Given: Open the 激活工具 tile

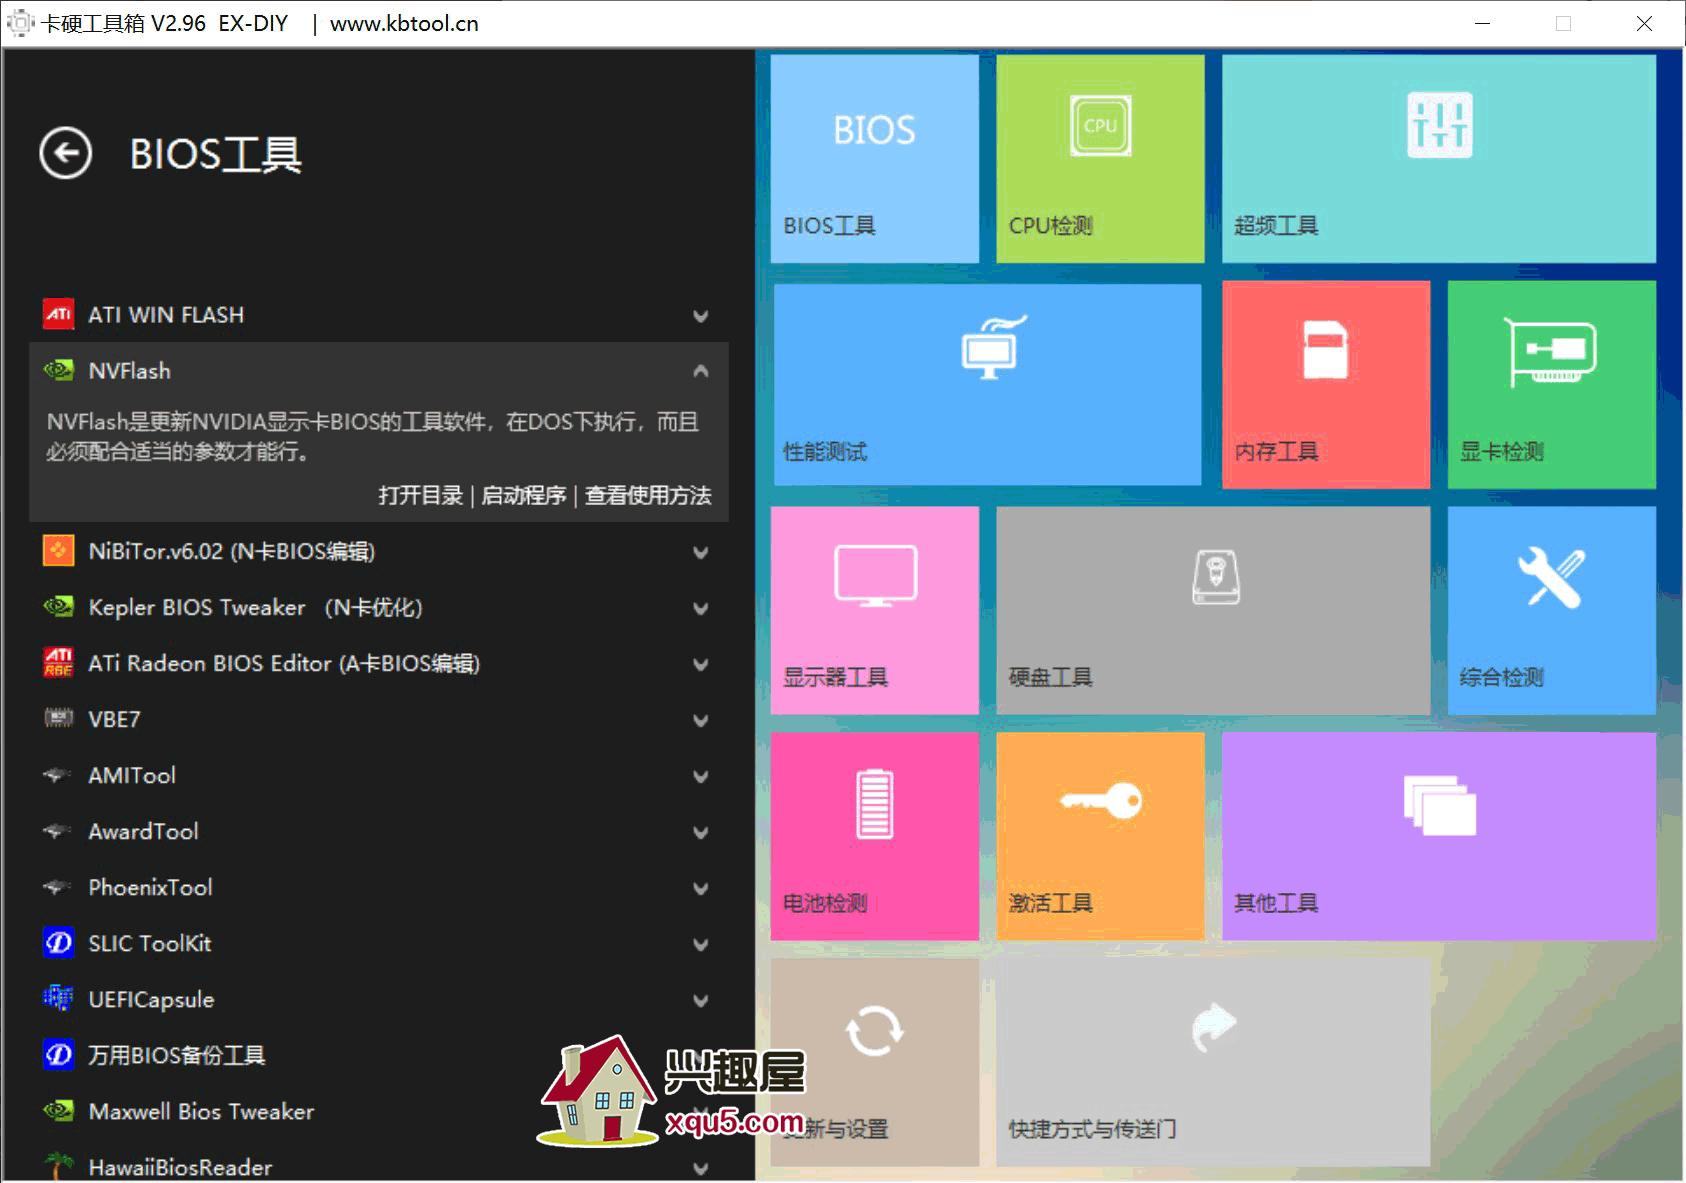Looking at the screenshot, I should 1100,837.
